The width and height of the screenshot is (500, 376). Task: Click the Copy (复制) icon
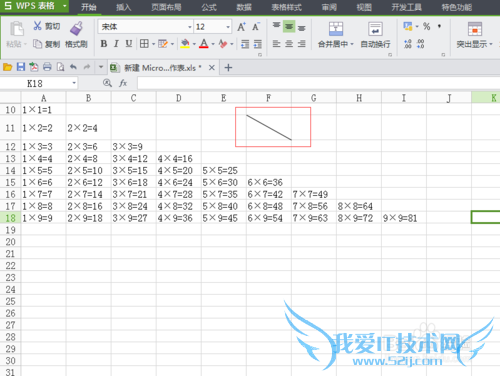pyautogui.click(x=37, y=44)
